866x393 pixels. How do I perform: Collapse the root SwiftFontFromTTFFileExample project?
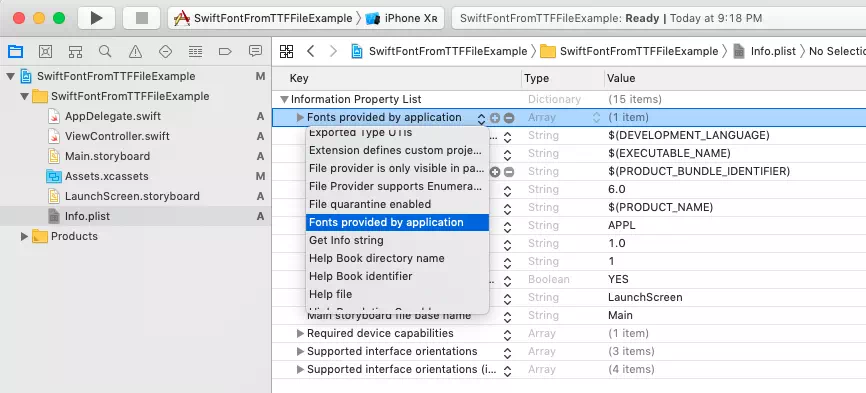tap(10, 76)
